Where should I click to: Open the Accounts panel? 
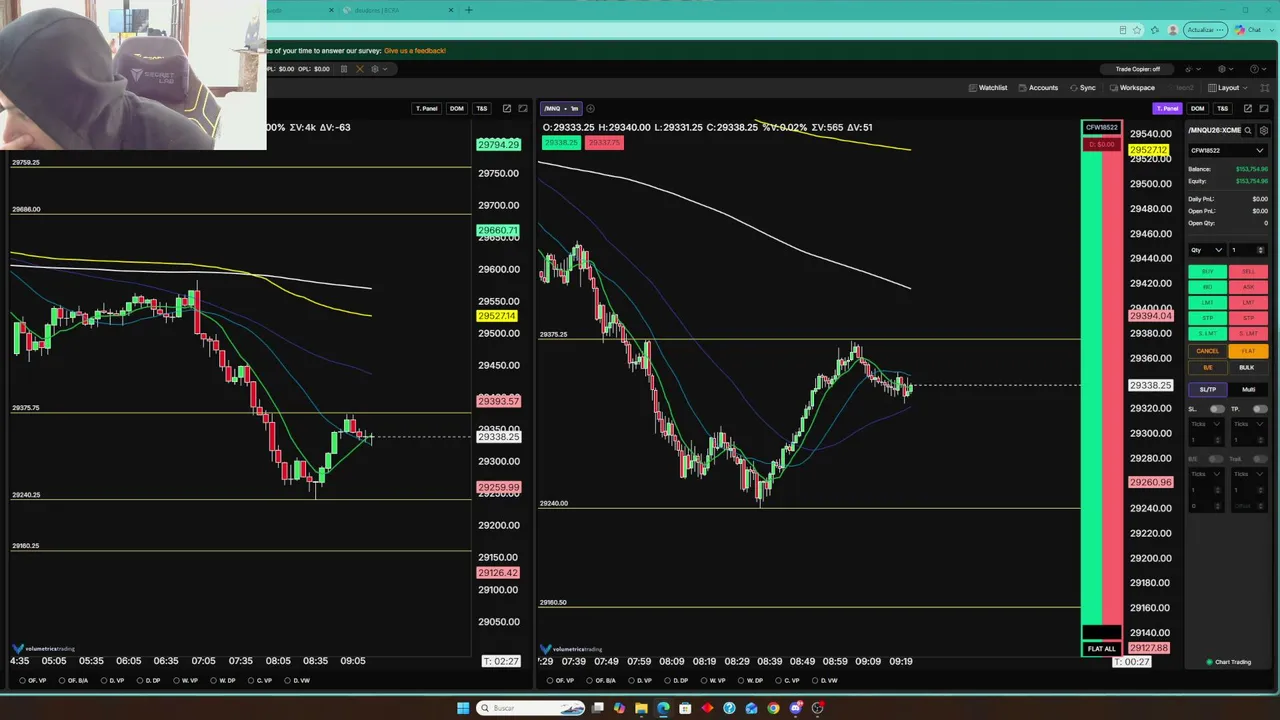1038,88
